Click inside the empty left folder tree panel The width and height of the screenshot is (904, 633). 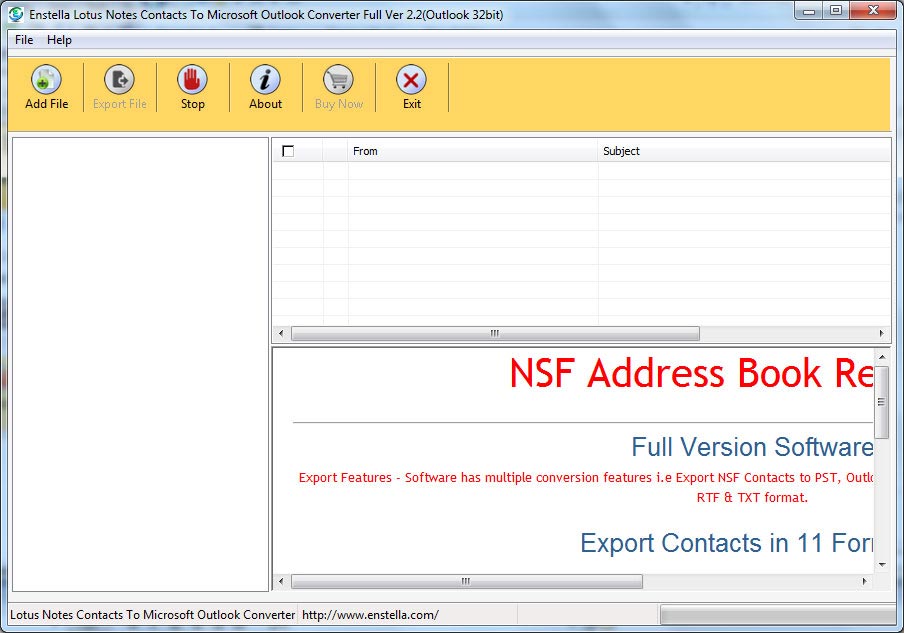pyautogui.click(x=140, y=360)
